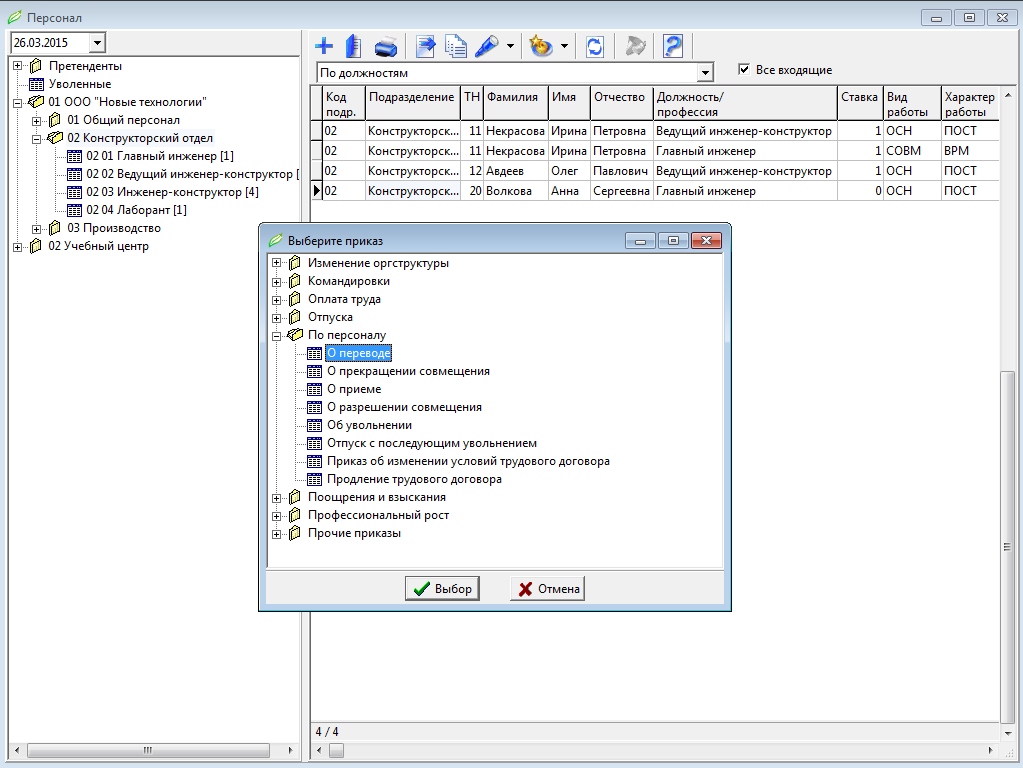Click the Авдеев surname cell
This screenshot has width=1023, height=768.
515,171
